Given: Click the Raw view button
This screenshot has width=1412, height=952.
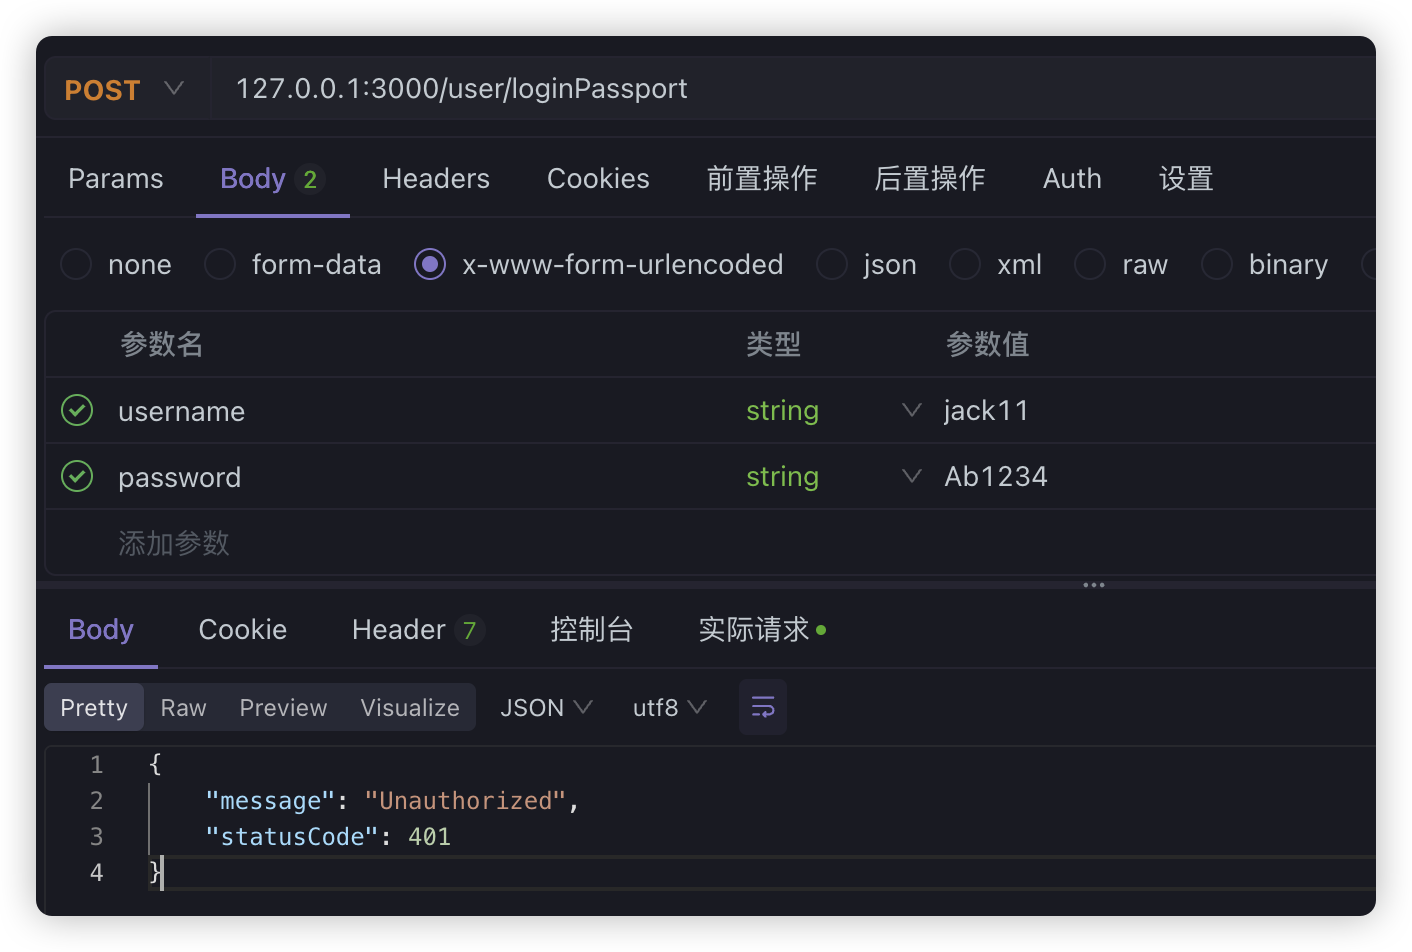Looking at the screenshot, I should 183,707.
